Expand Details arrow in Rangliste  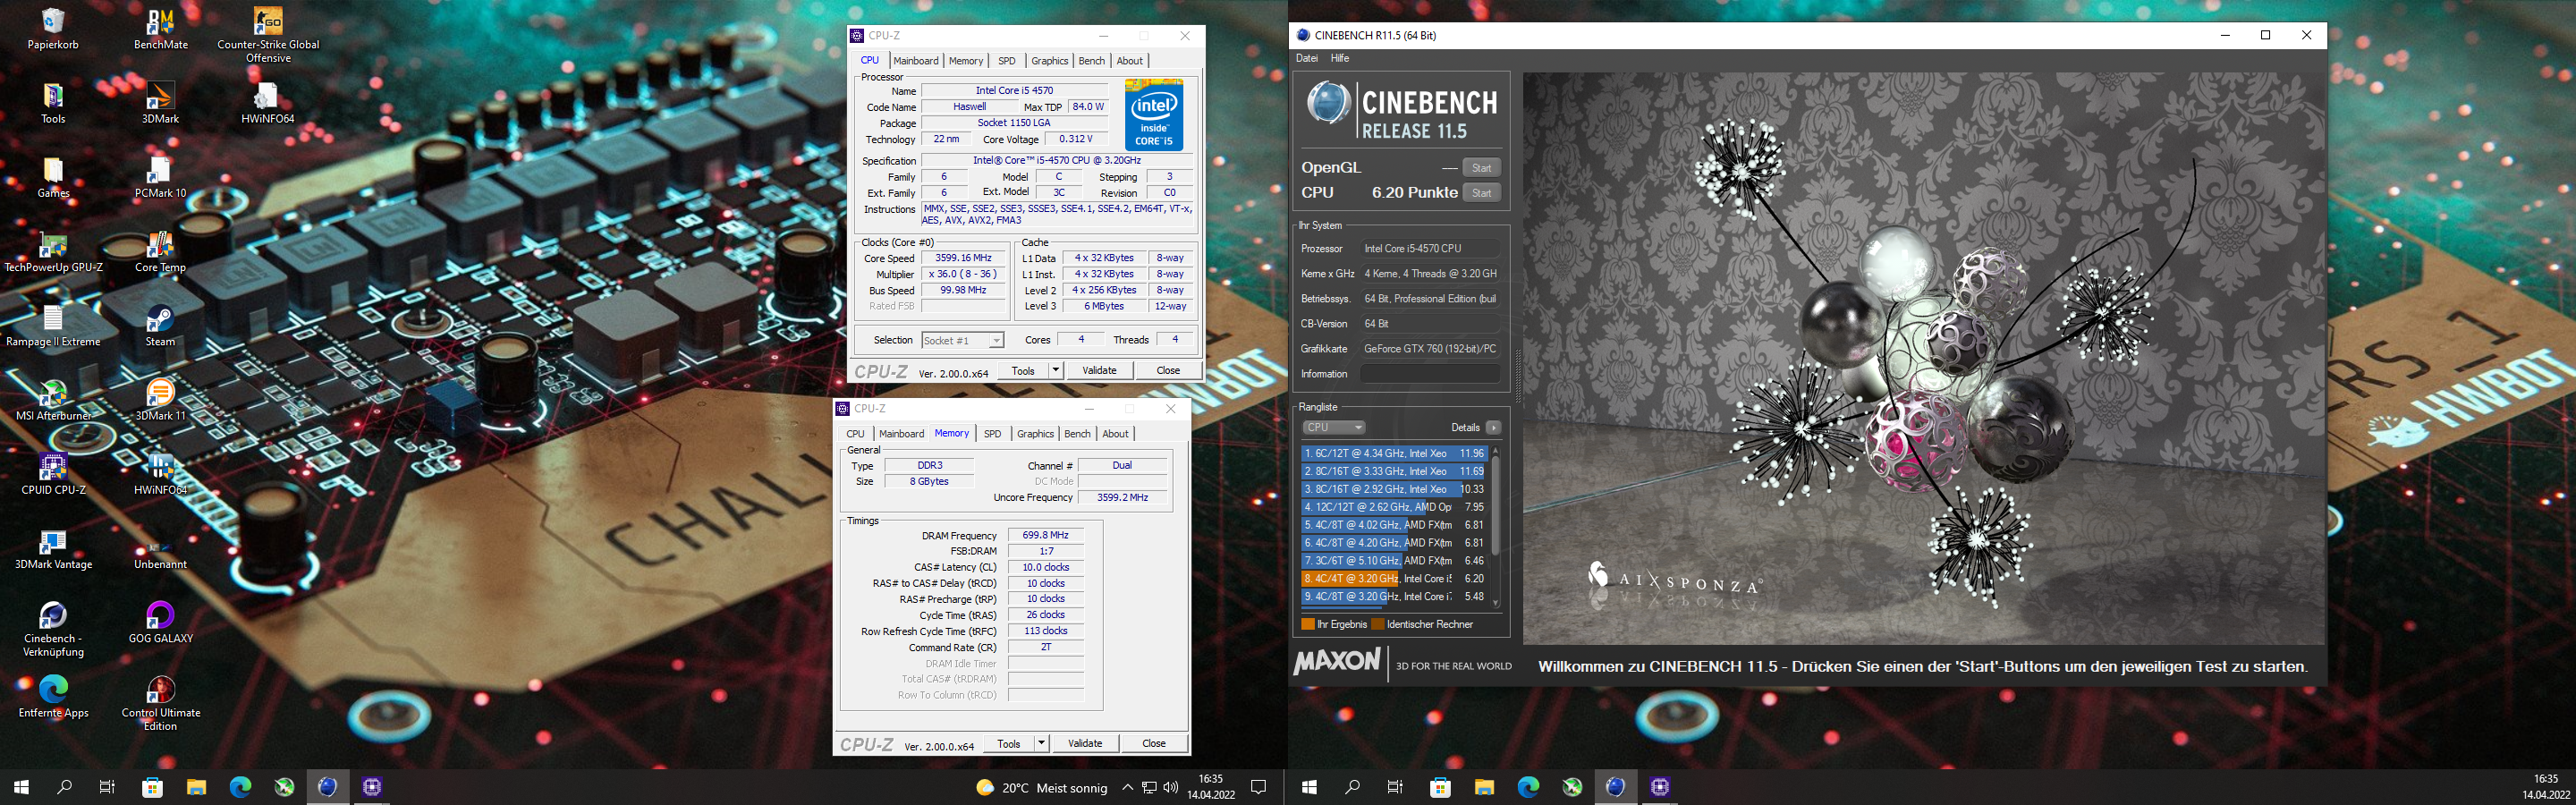[x=1493, y=428]
